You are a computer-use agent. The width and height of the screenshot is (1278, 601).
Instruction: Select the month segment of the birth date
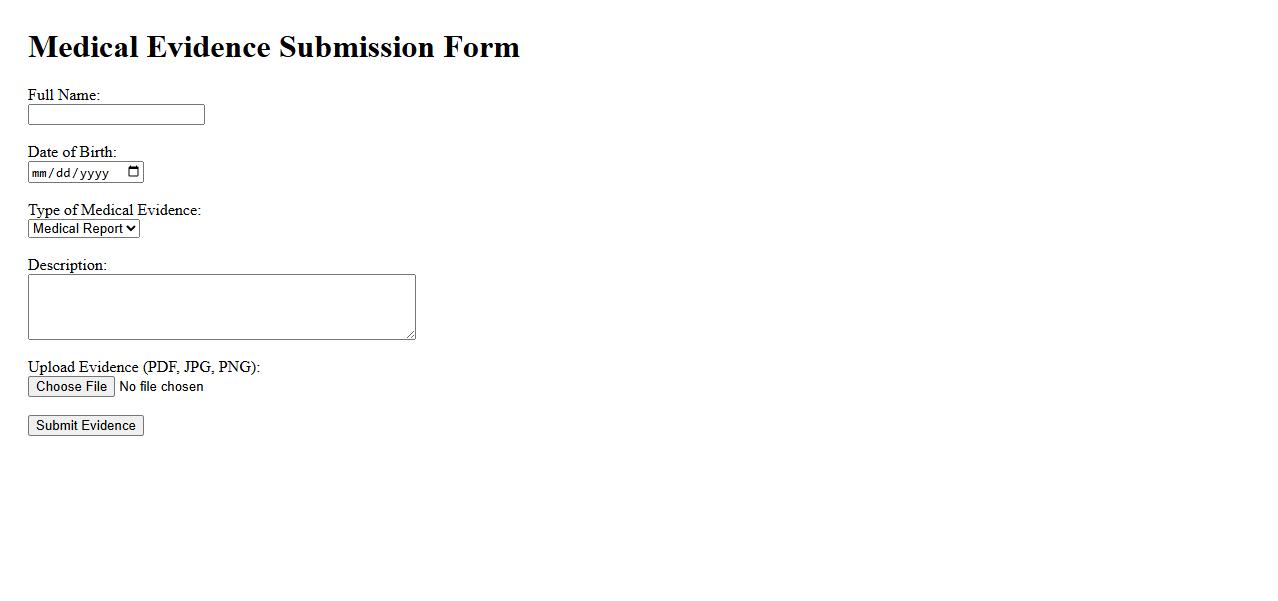pos(39,173)
